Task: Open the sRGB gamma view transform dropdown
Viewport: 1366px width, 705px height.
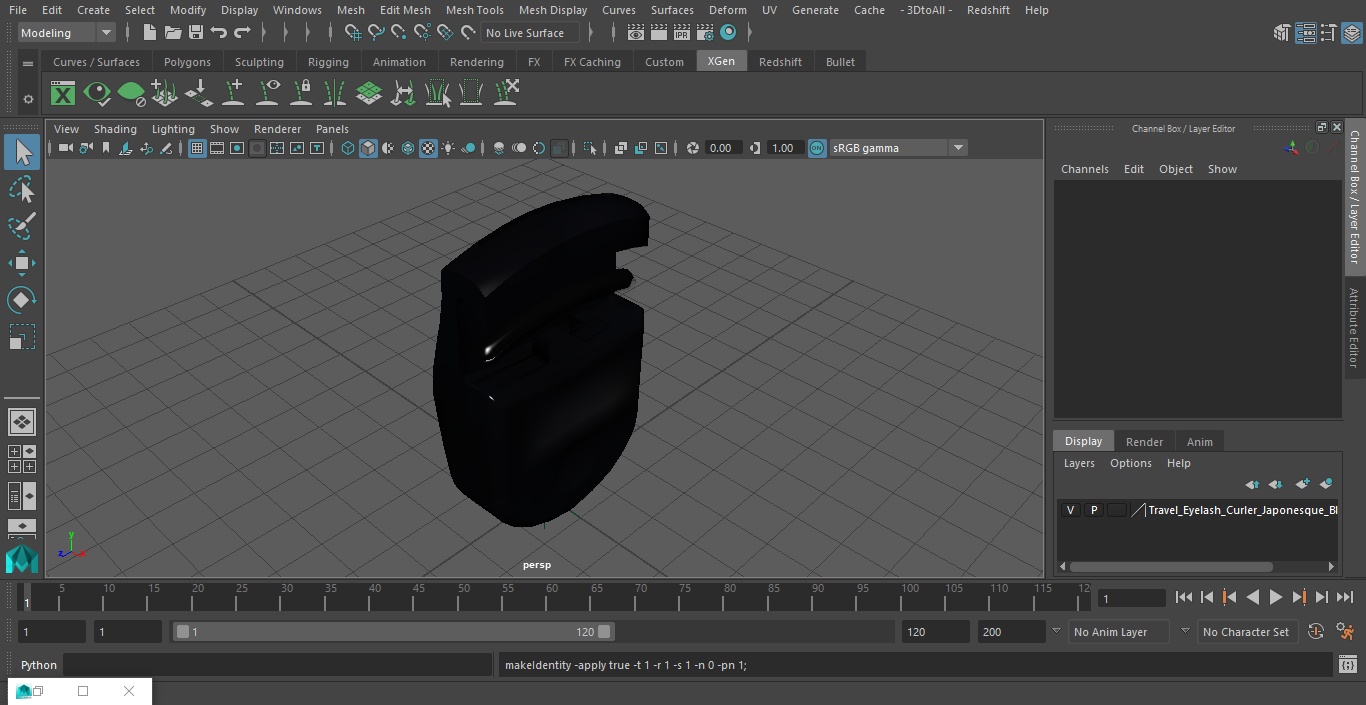Action: tap(898, 148)
